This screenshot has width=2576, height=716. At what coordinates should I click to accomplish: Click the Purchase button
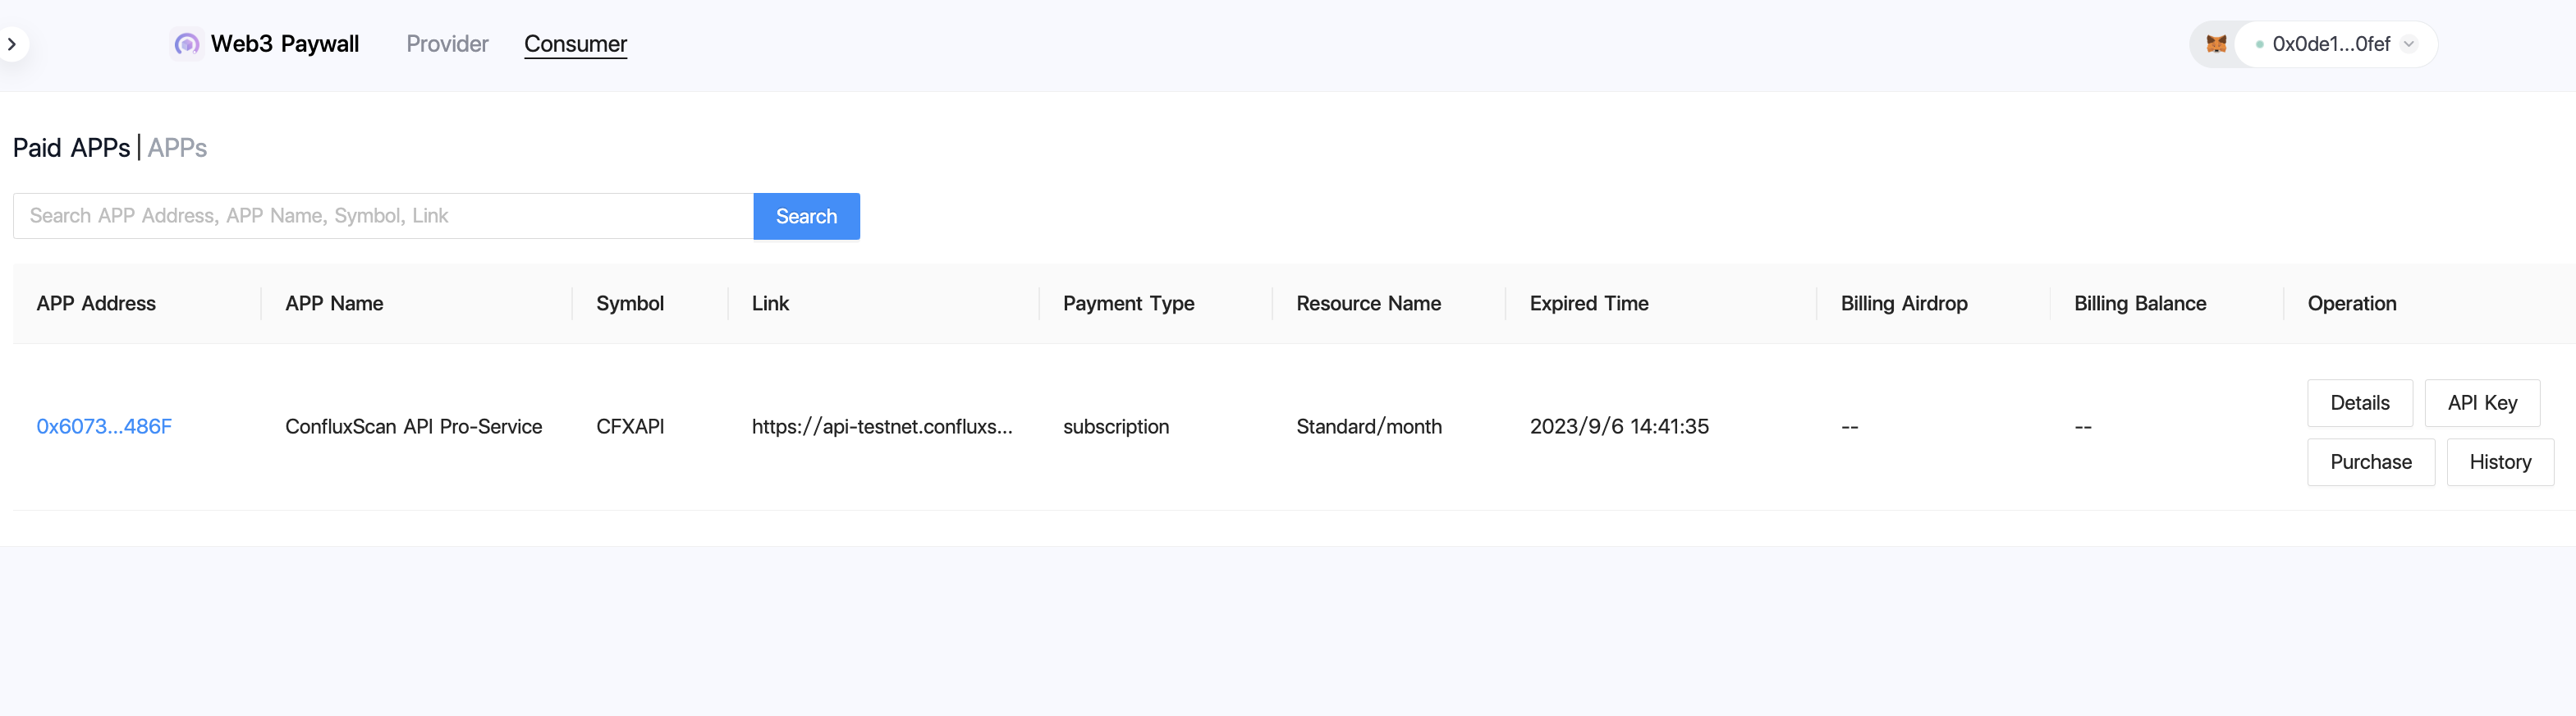click(2370, 462)
